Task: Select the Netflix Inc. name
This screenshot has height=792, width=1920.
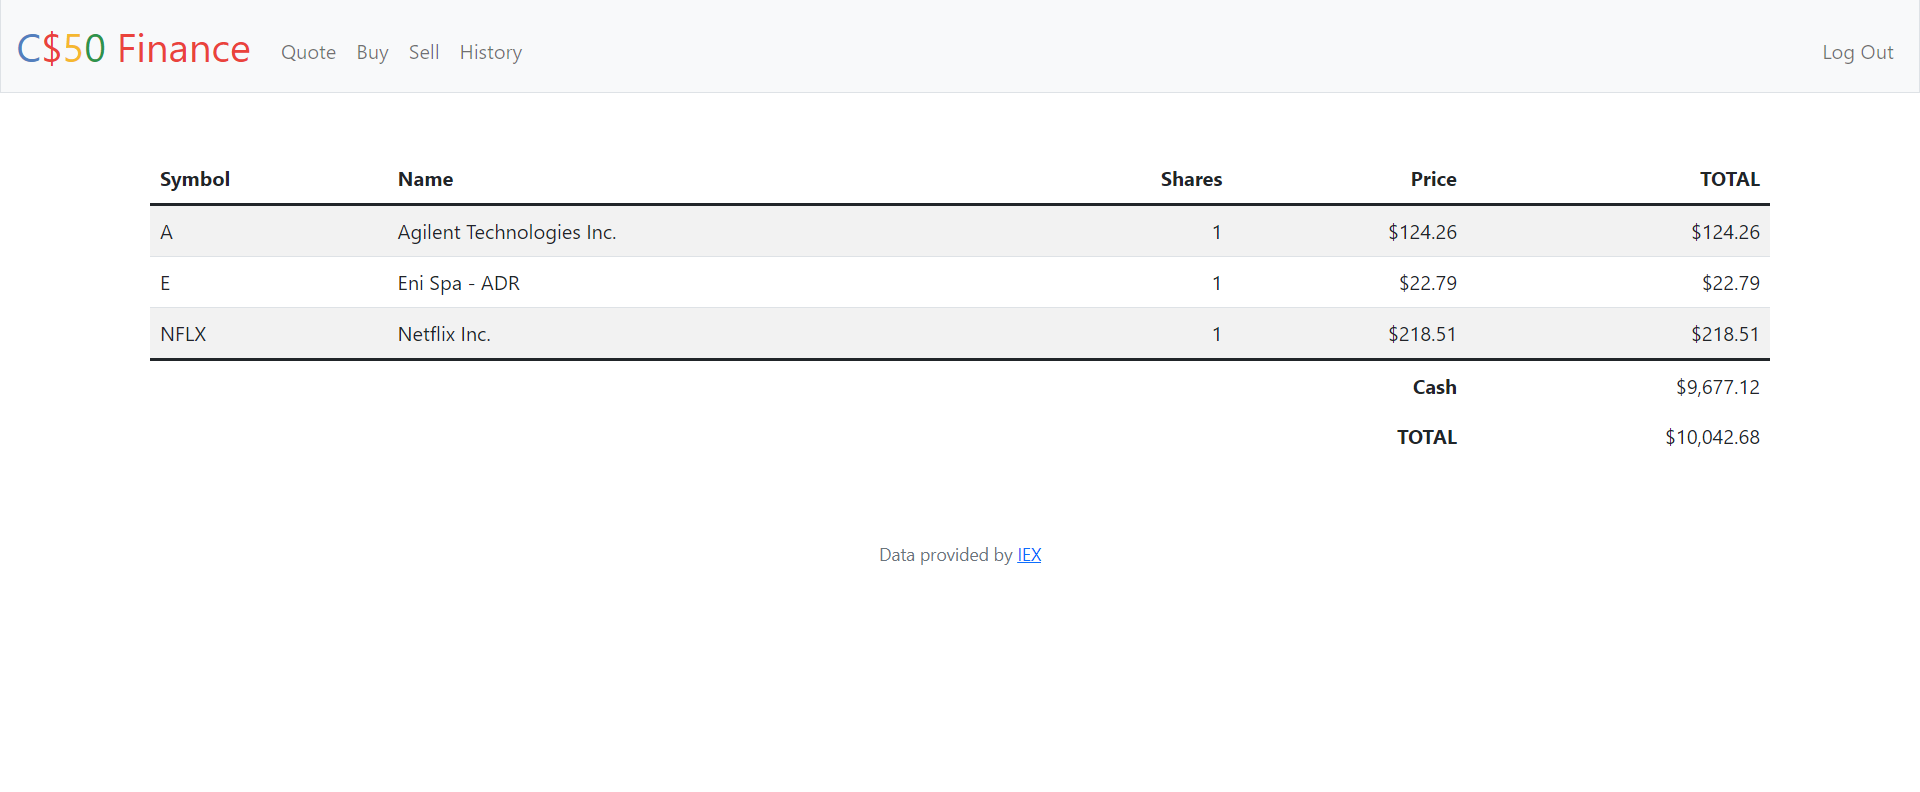Action: point(444,334)
